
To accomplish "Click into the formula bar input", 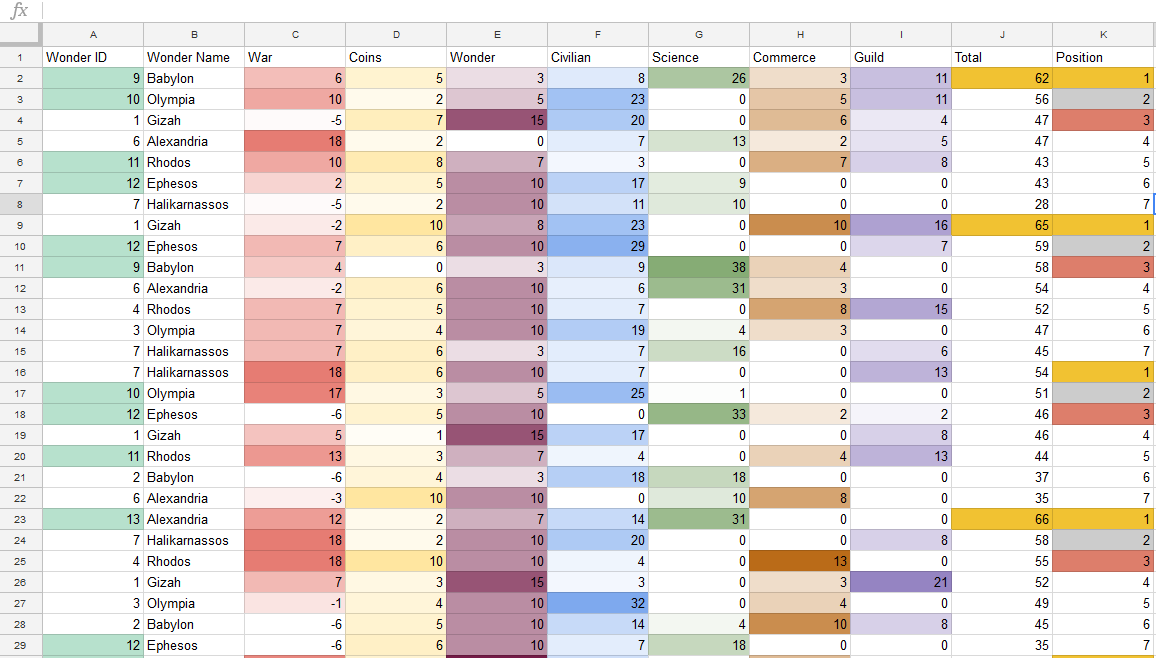I will click(599, 10).
